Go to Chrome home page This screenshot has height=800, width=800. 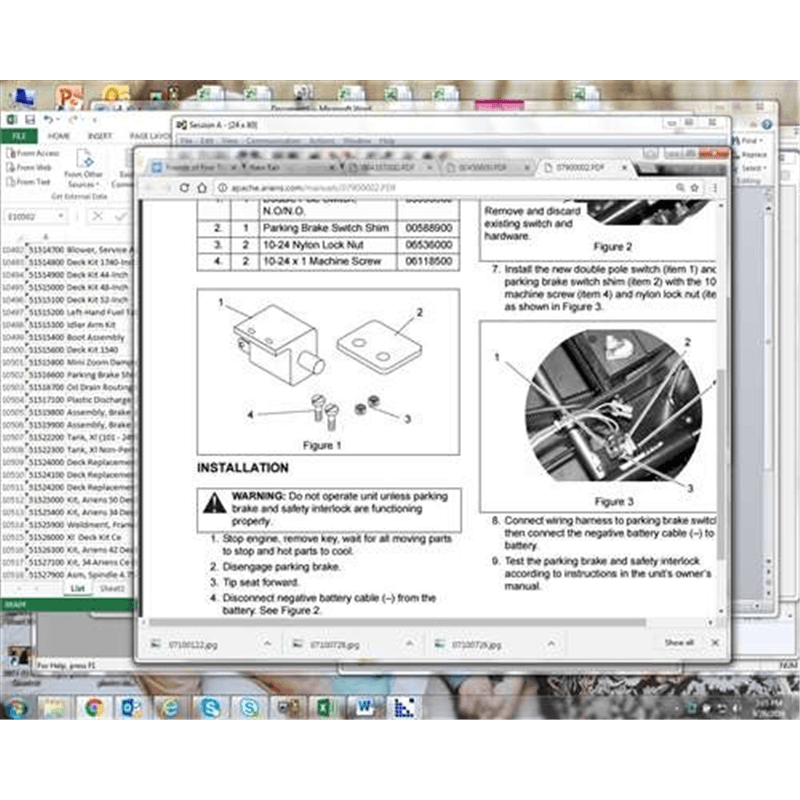(x=202, y=188)
